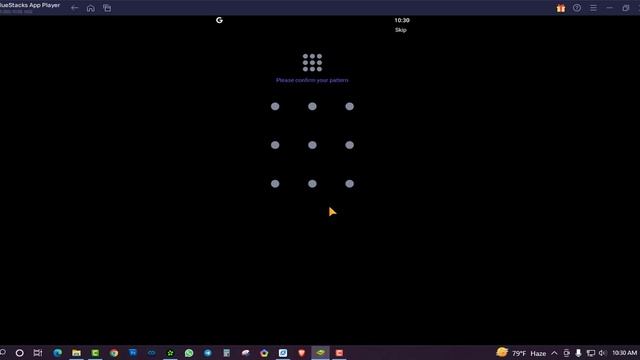Open File Explorer from taskbar
The height and width of the screenshot is (360, 640).
coord(76,353)
